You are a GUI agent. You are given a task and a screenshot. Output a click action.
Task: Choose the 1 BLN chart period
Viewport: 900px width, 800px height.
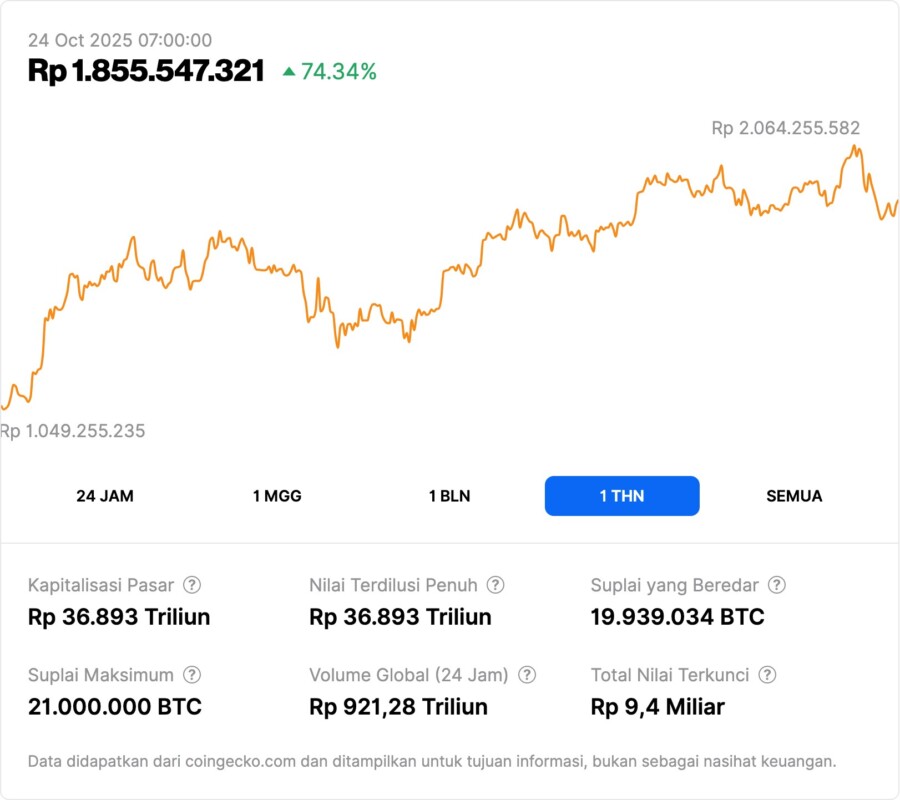click(x=449, y=496)
